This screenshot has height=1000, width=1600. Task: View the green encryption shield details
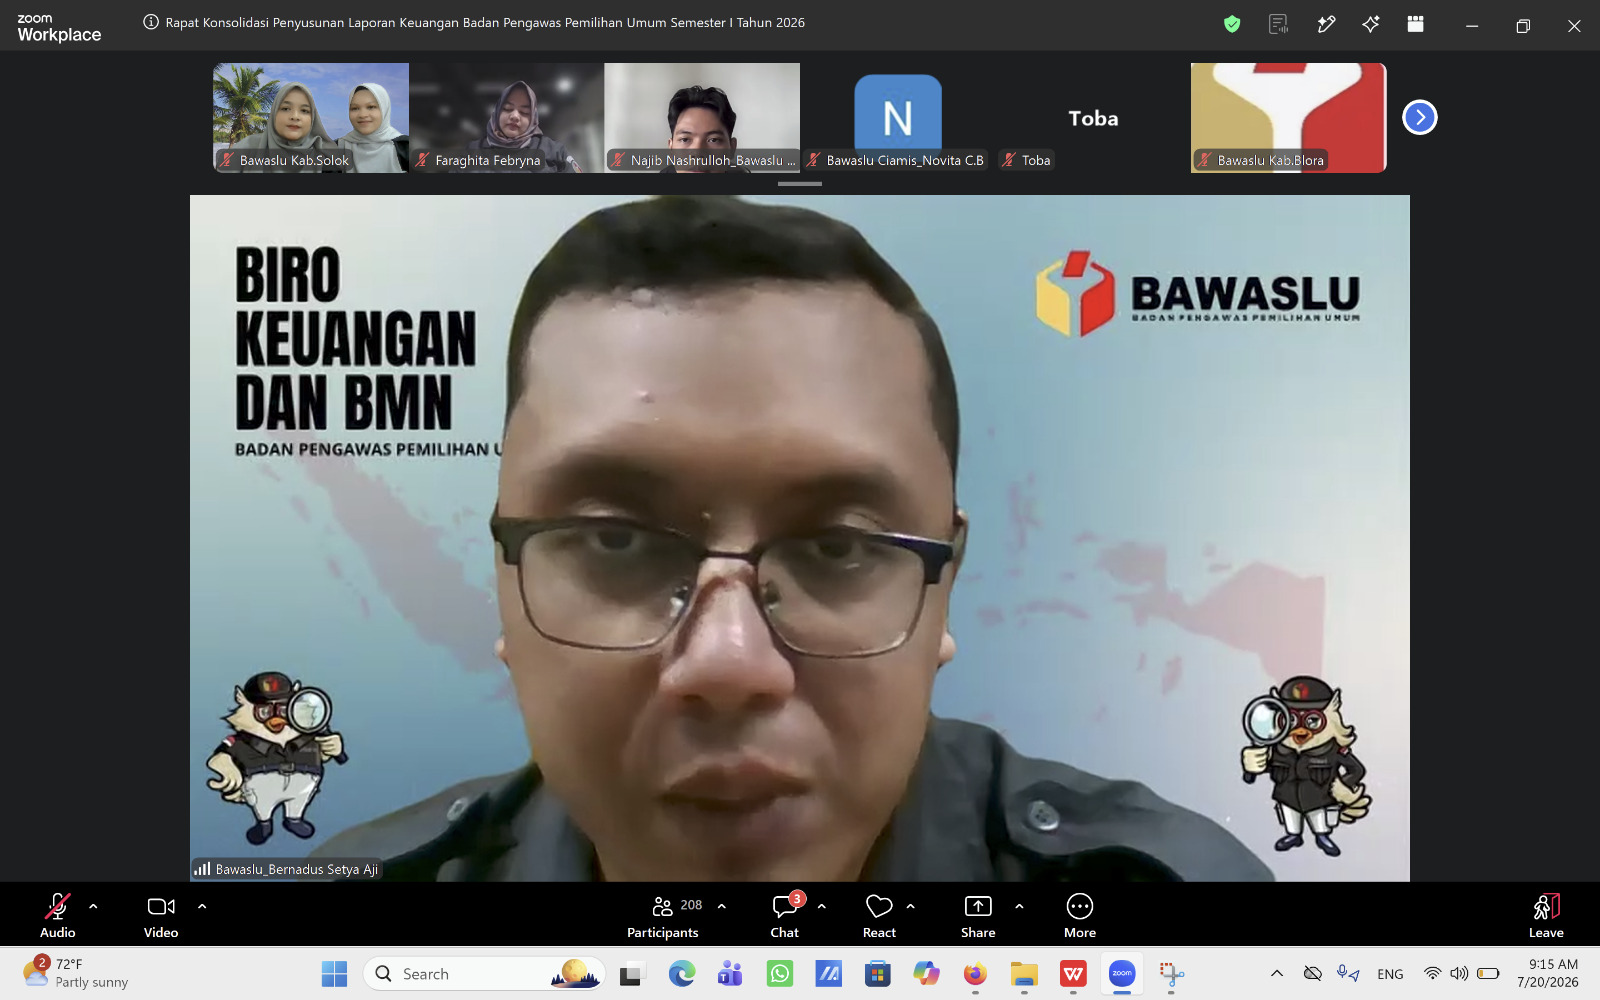(1232, 24)
